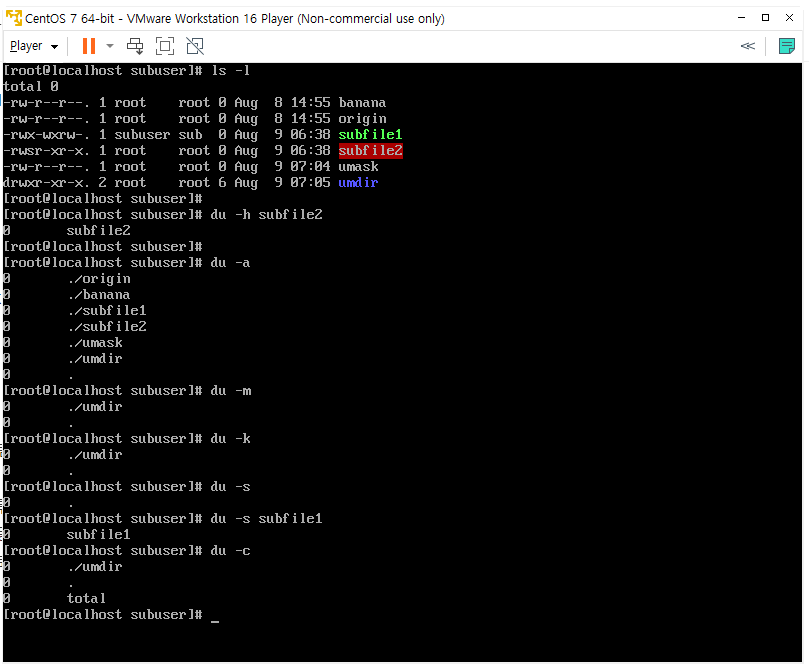The image size is (809, 668).
Task: Click the red-highlighted subfile2 file name
Action: pos(370,151)
